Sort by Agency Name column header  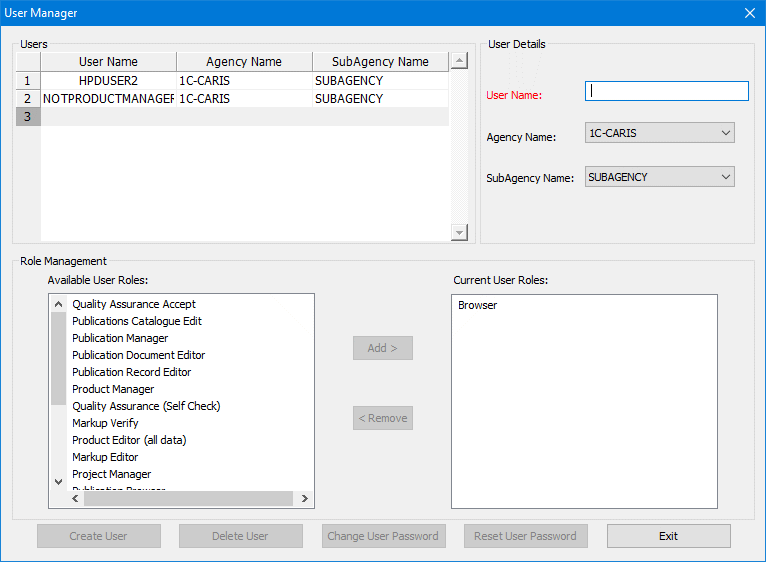point(244,62)
